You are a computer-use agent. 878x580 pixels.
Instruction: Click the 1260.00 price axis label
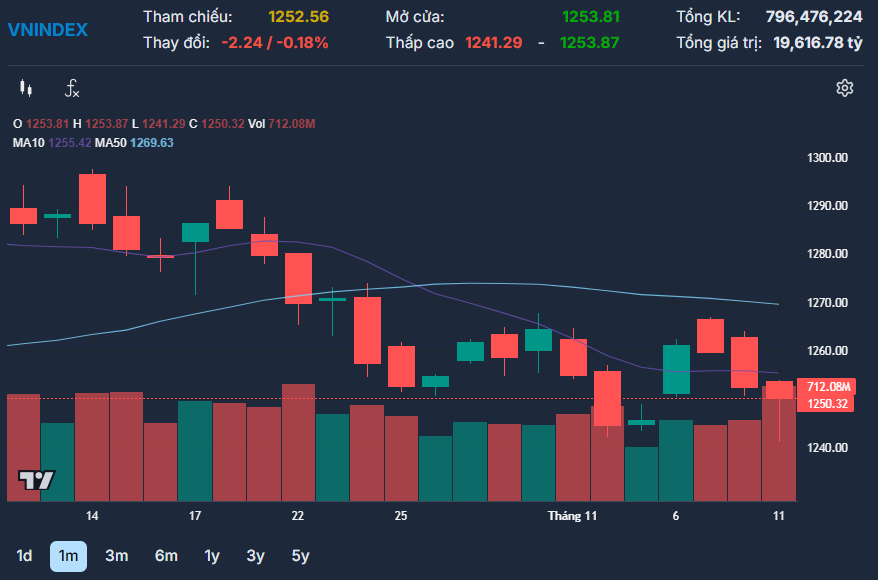827,351
